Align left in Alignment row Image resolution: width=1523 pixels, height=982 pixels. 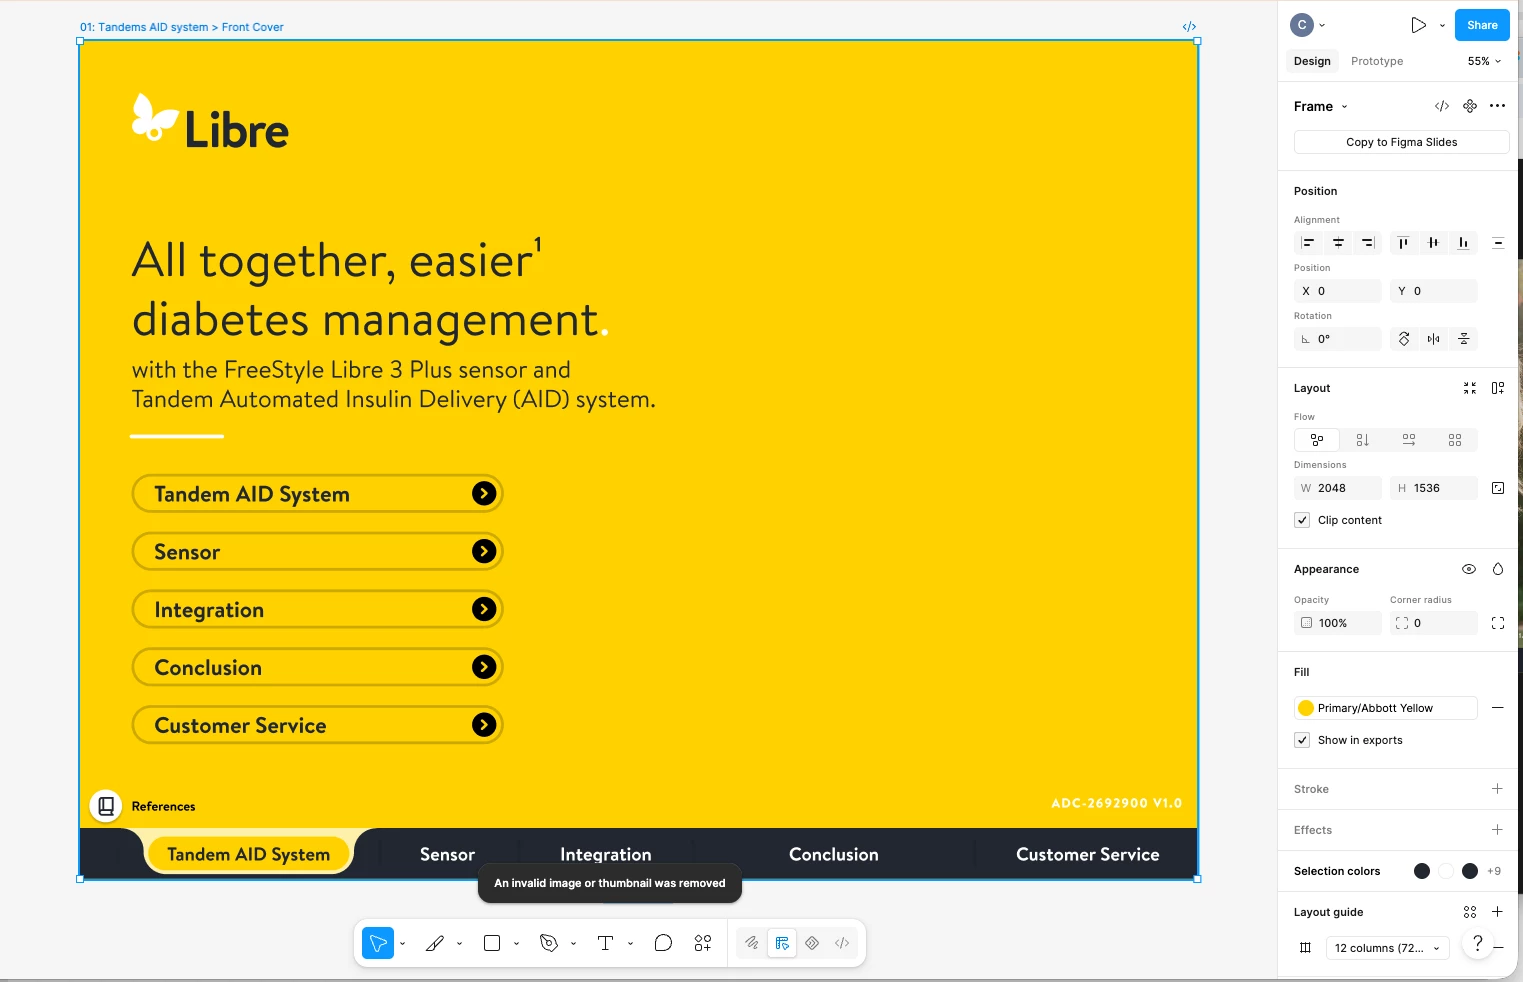tap(1308, 243)
